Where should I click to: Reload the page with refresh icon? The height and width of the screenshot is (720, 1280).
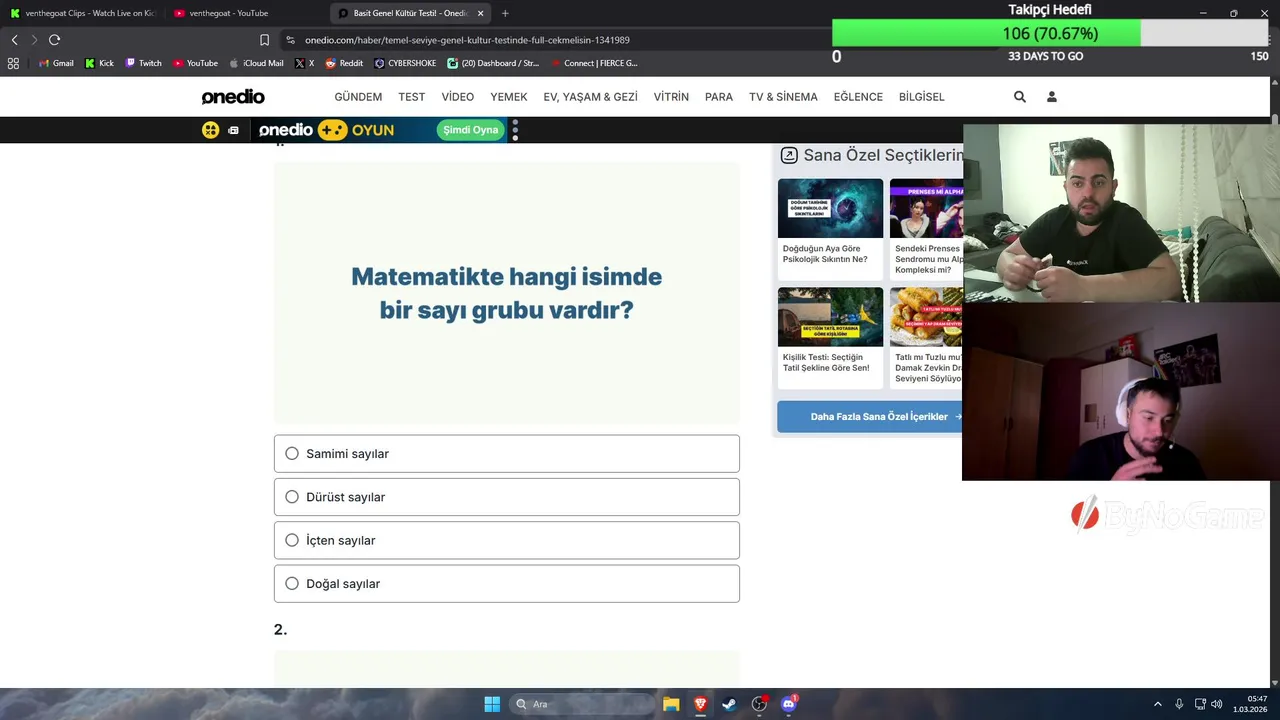coord(54,40)
